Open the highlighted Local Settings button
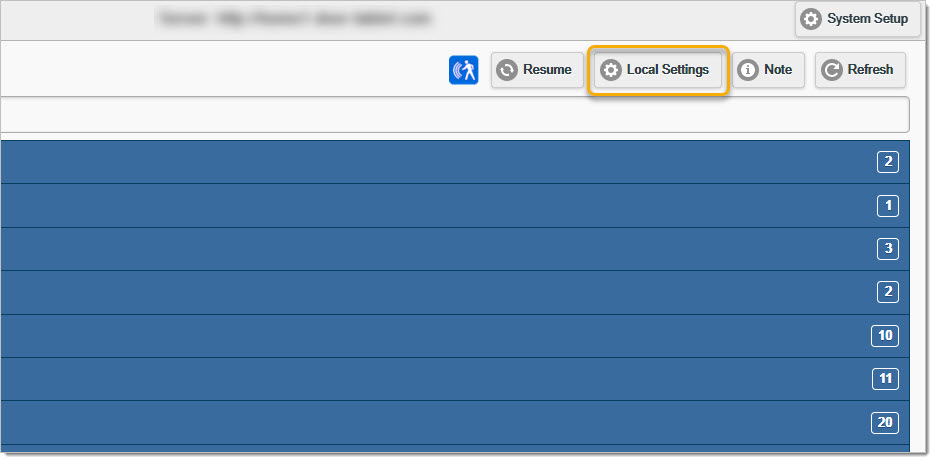The width and height of the screenshot is (934, 461). (658, 70)
